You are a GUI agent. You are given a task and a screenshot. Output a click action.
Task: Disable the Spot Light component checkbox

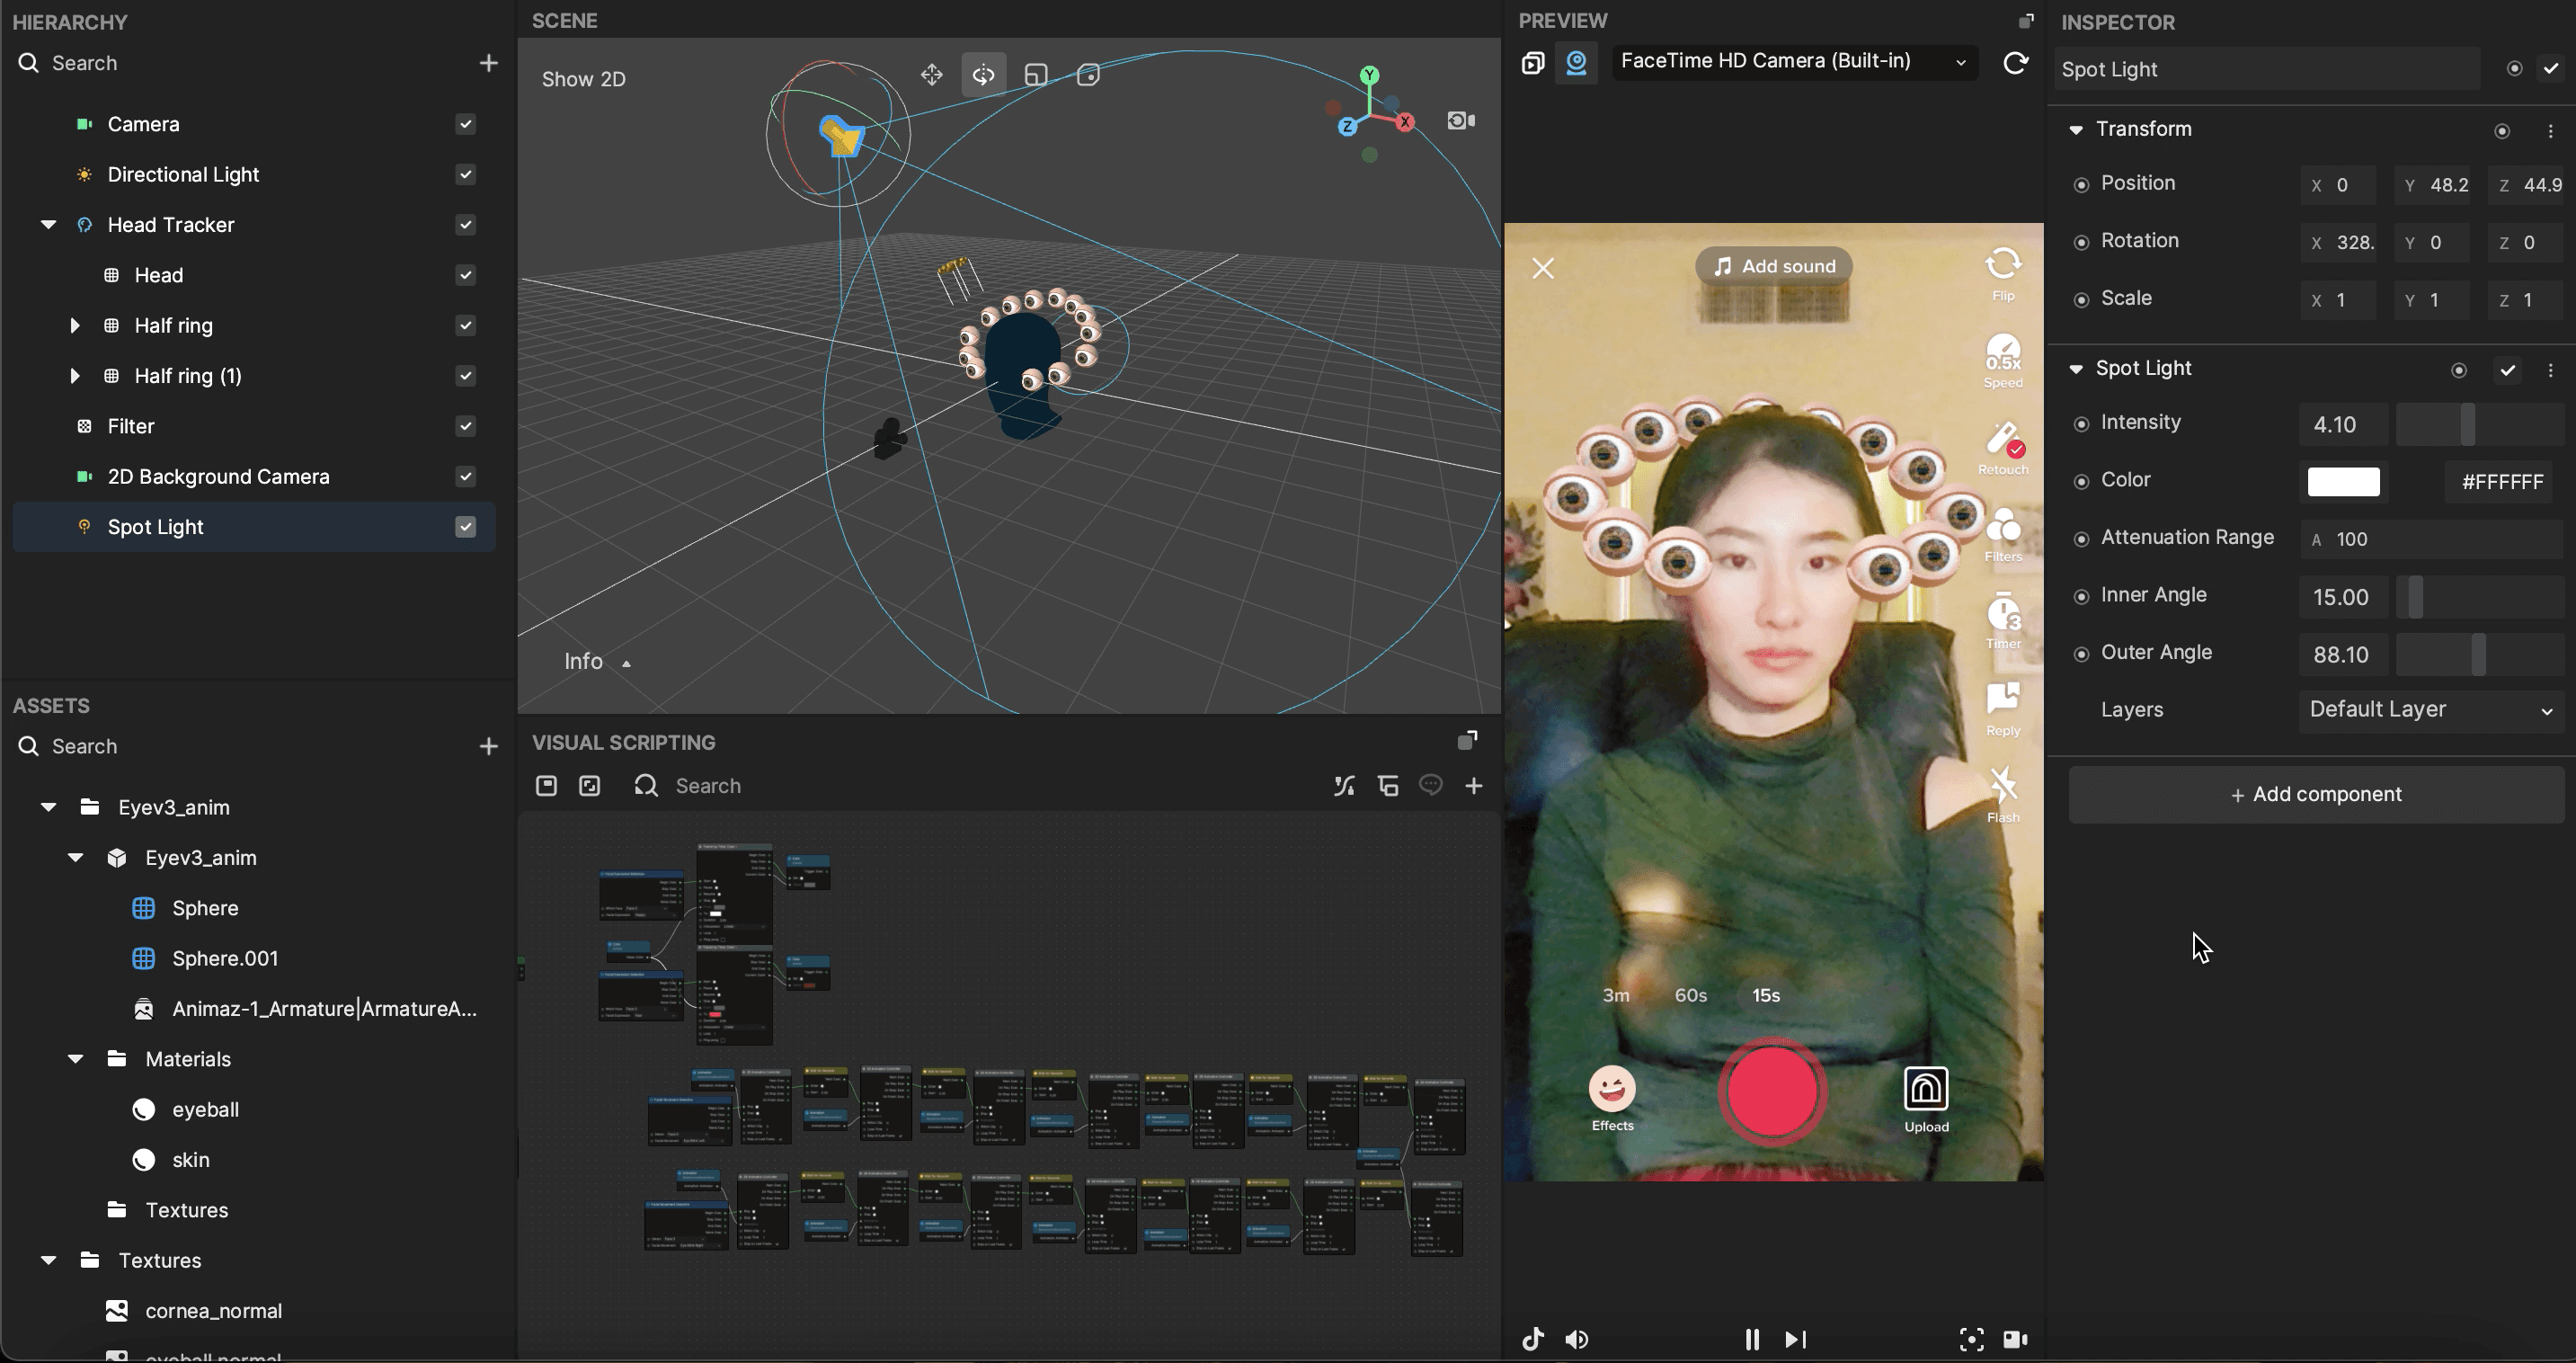2507,370
